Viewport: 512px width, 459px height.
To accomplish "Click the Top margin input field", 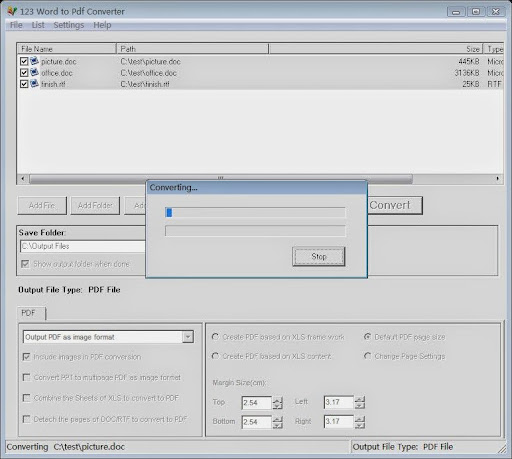I will [x=256, y=403].
